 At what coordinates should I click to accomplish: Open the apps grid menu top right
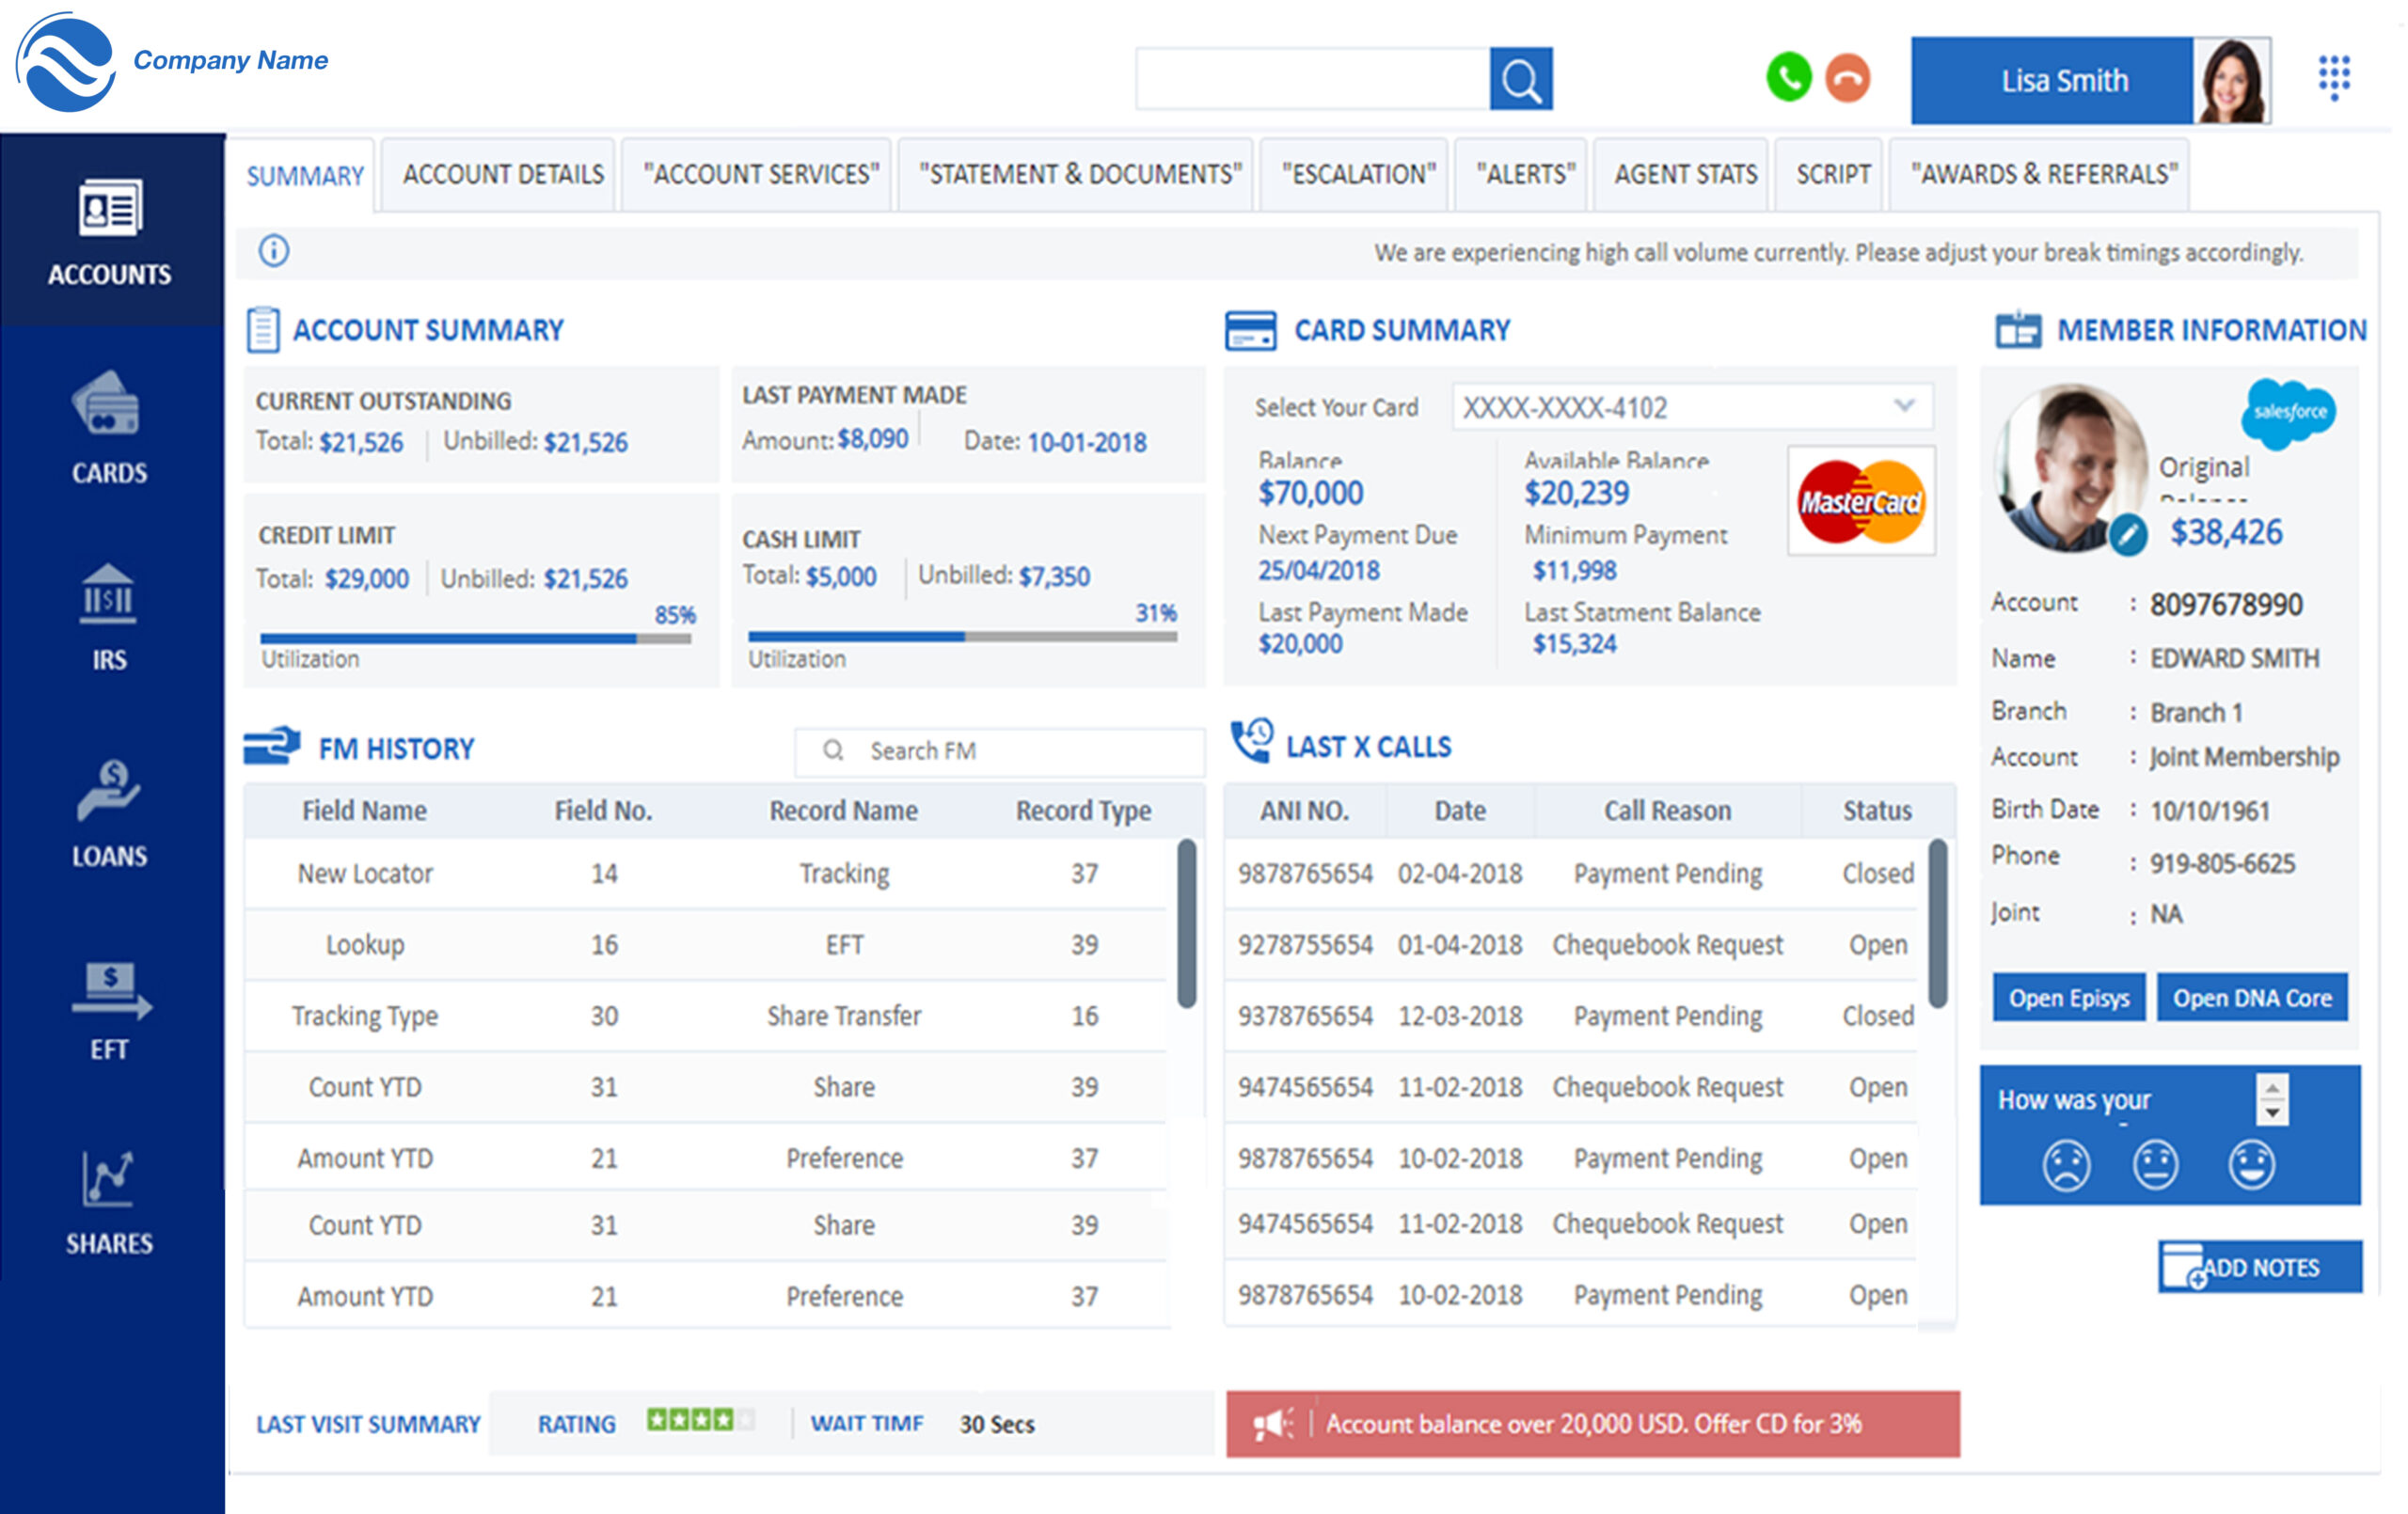[2333, 77]
